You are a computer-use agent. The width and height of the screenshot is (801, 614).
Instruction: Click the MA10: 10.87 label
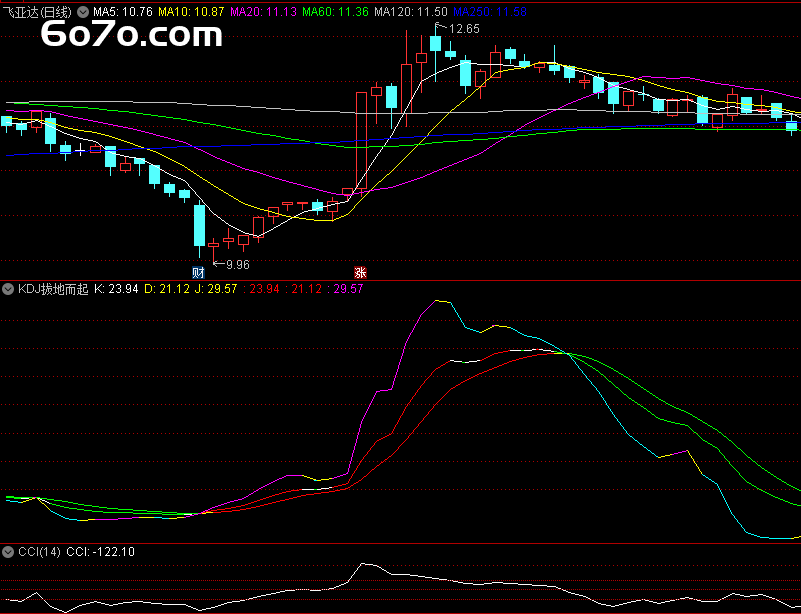pyautogui.click(x=191, y=12)
